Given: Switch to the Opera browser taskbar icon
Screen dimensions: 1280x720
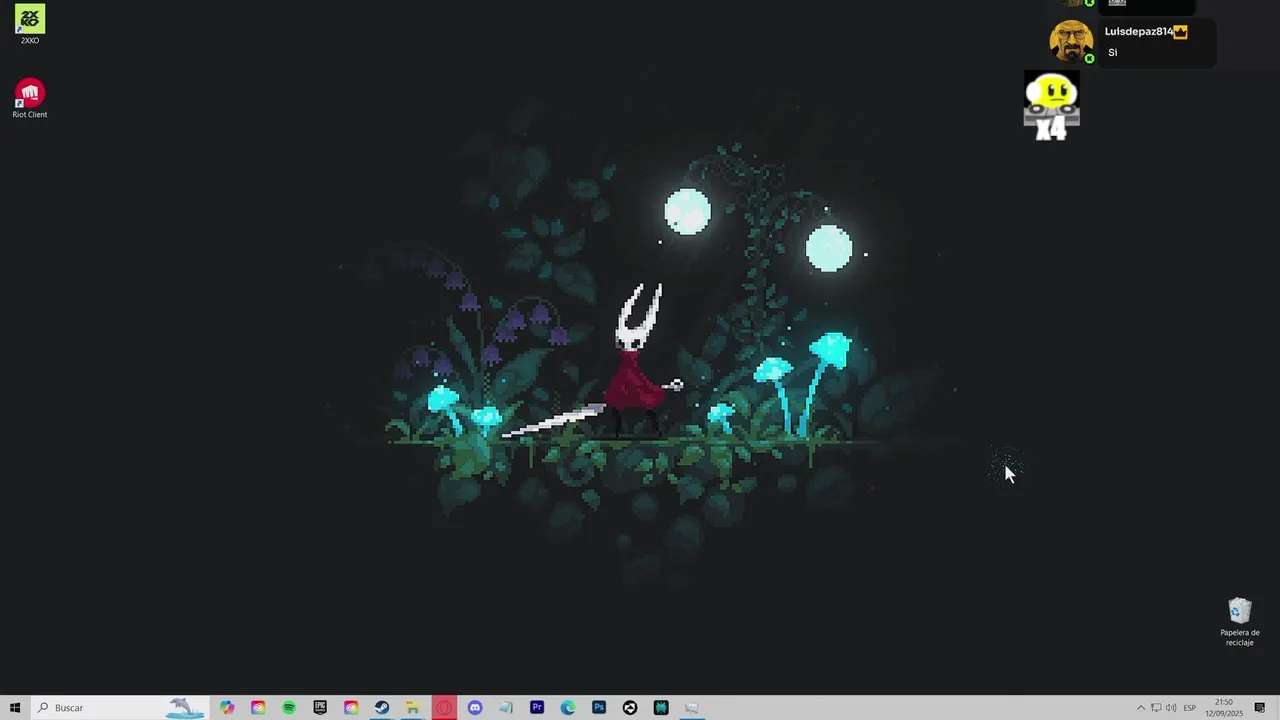Looking at the screenshot, I should (444, 708).
